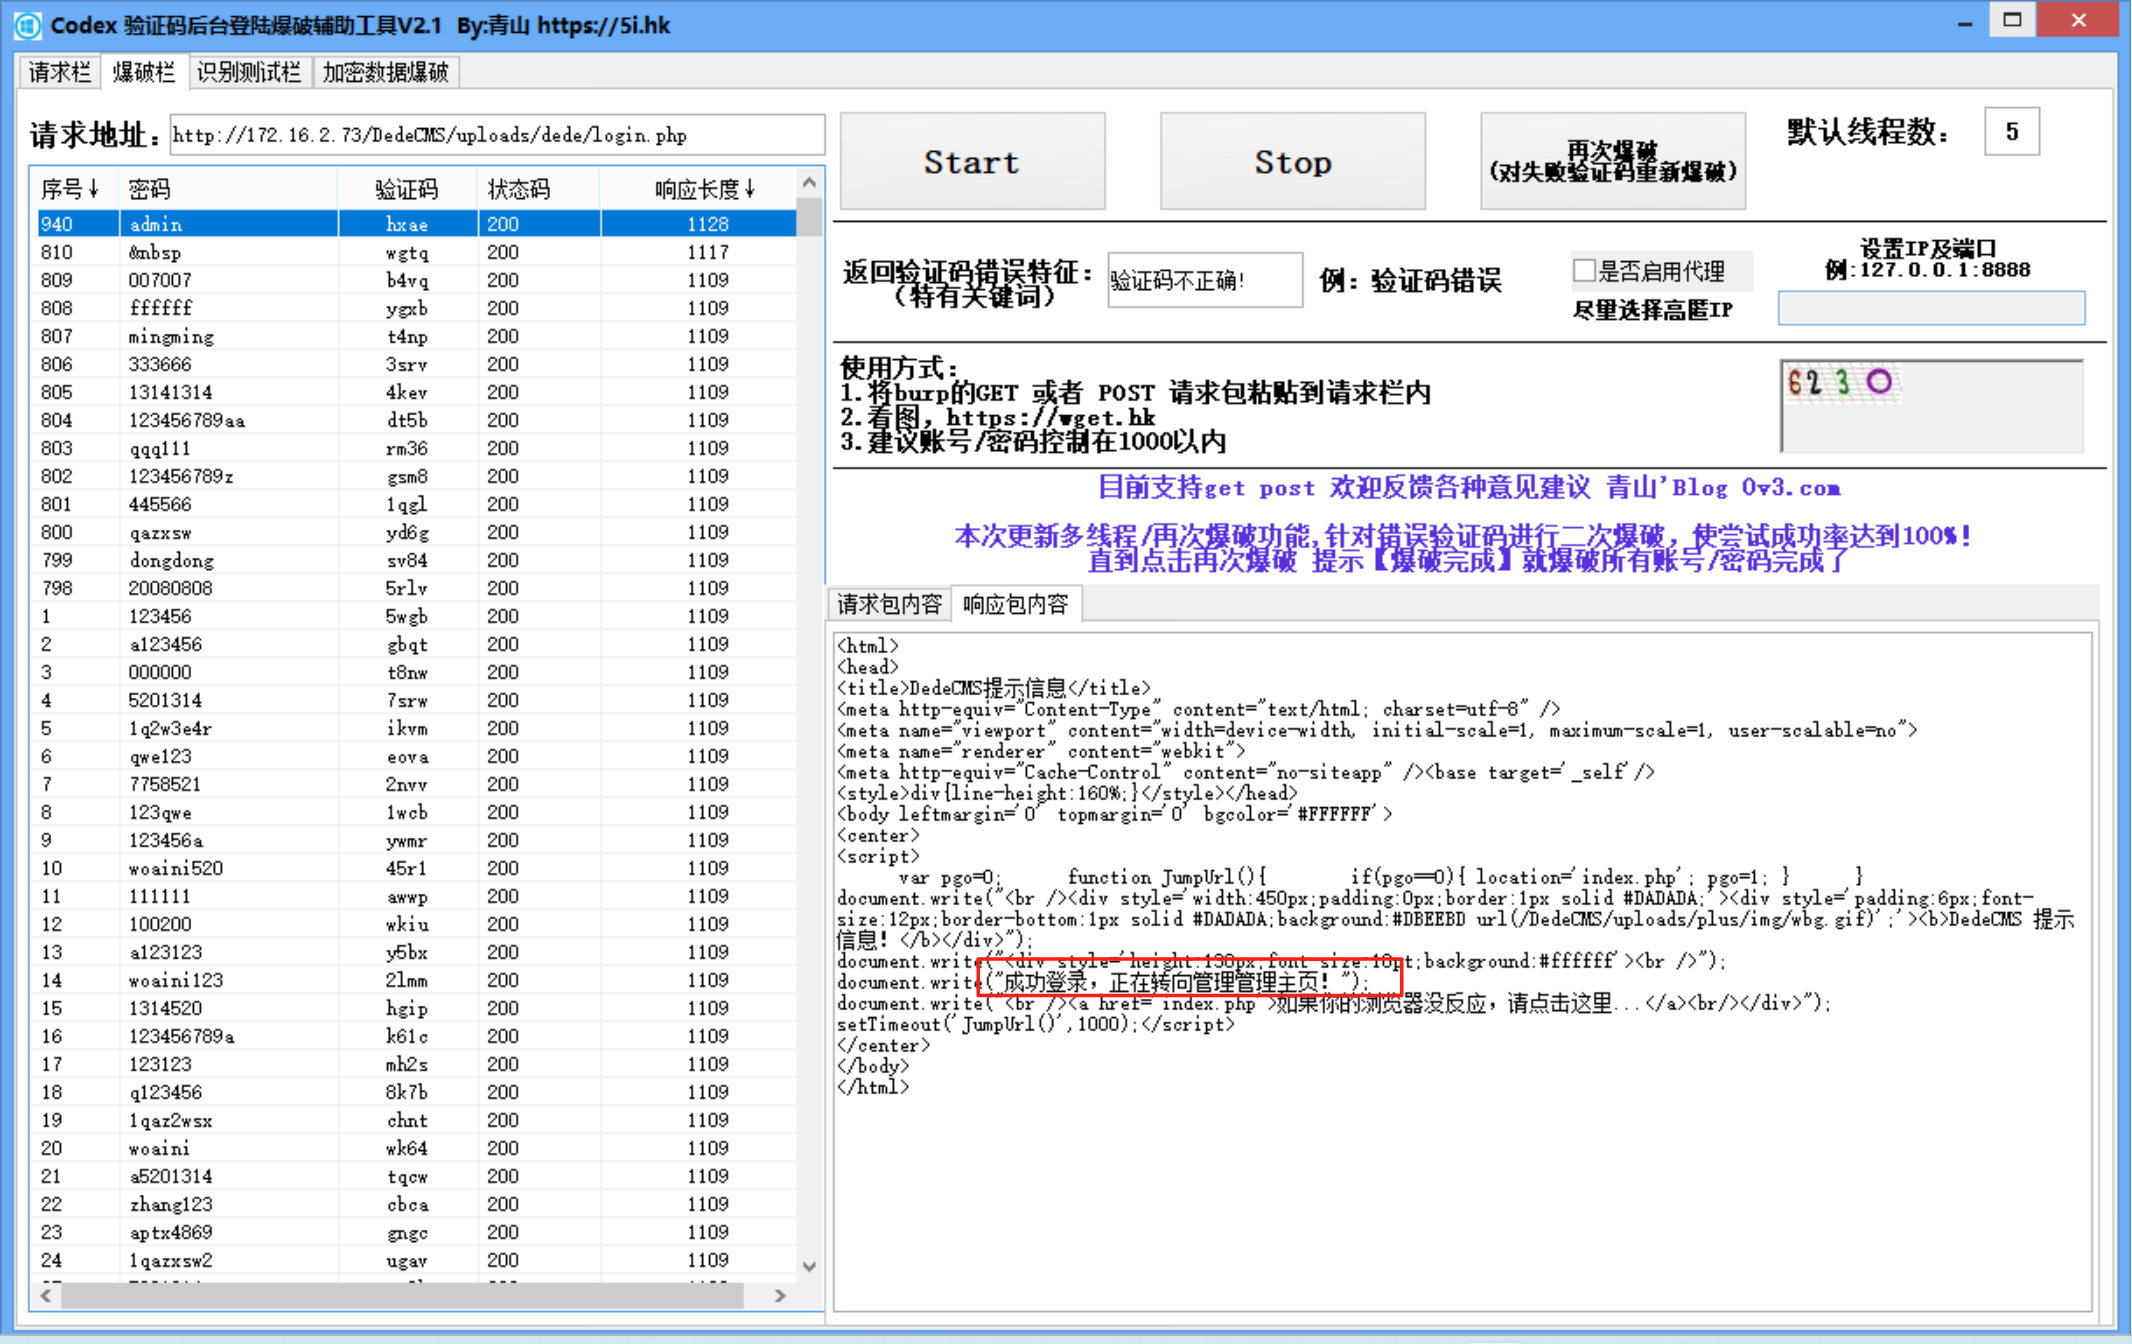Click the Stop button

[x=1293, y=162]
